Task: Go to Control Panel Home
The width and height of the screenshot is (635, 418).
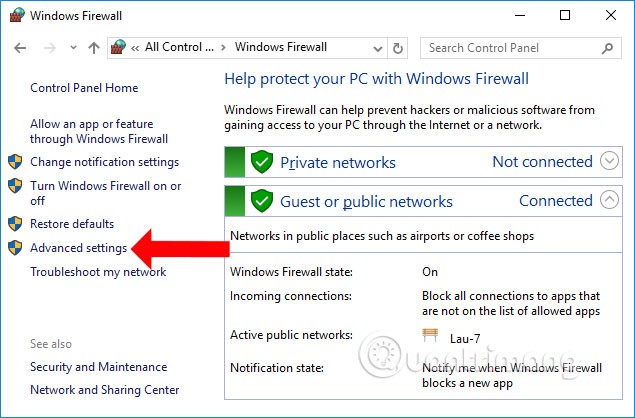Action: pyautogui.click(x=84, y=88)
